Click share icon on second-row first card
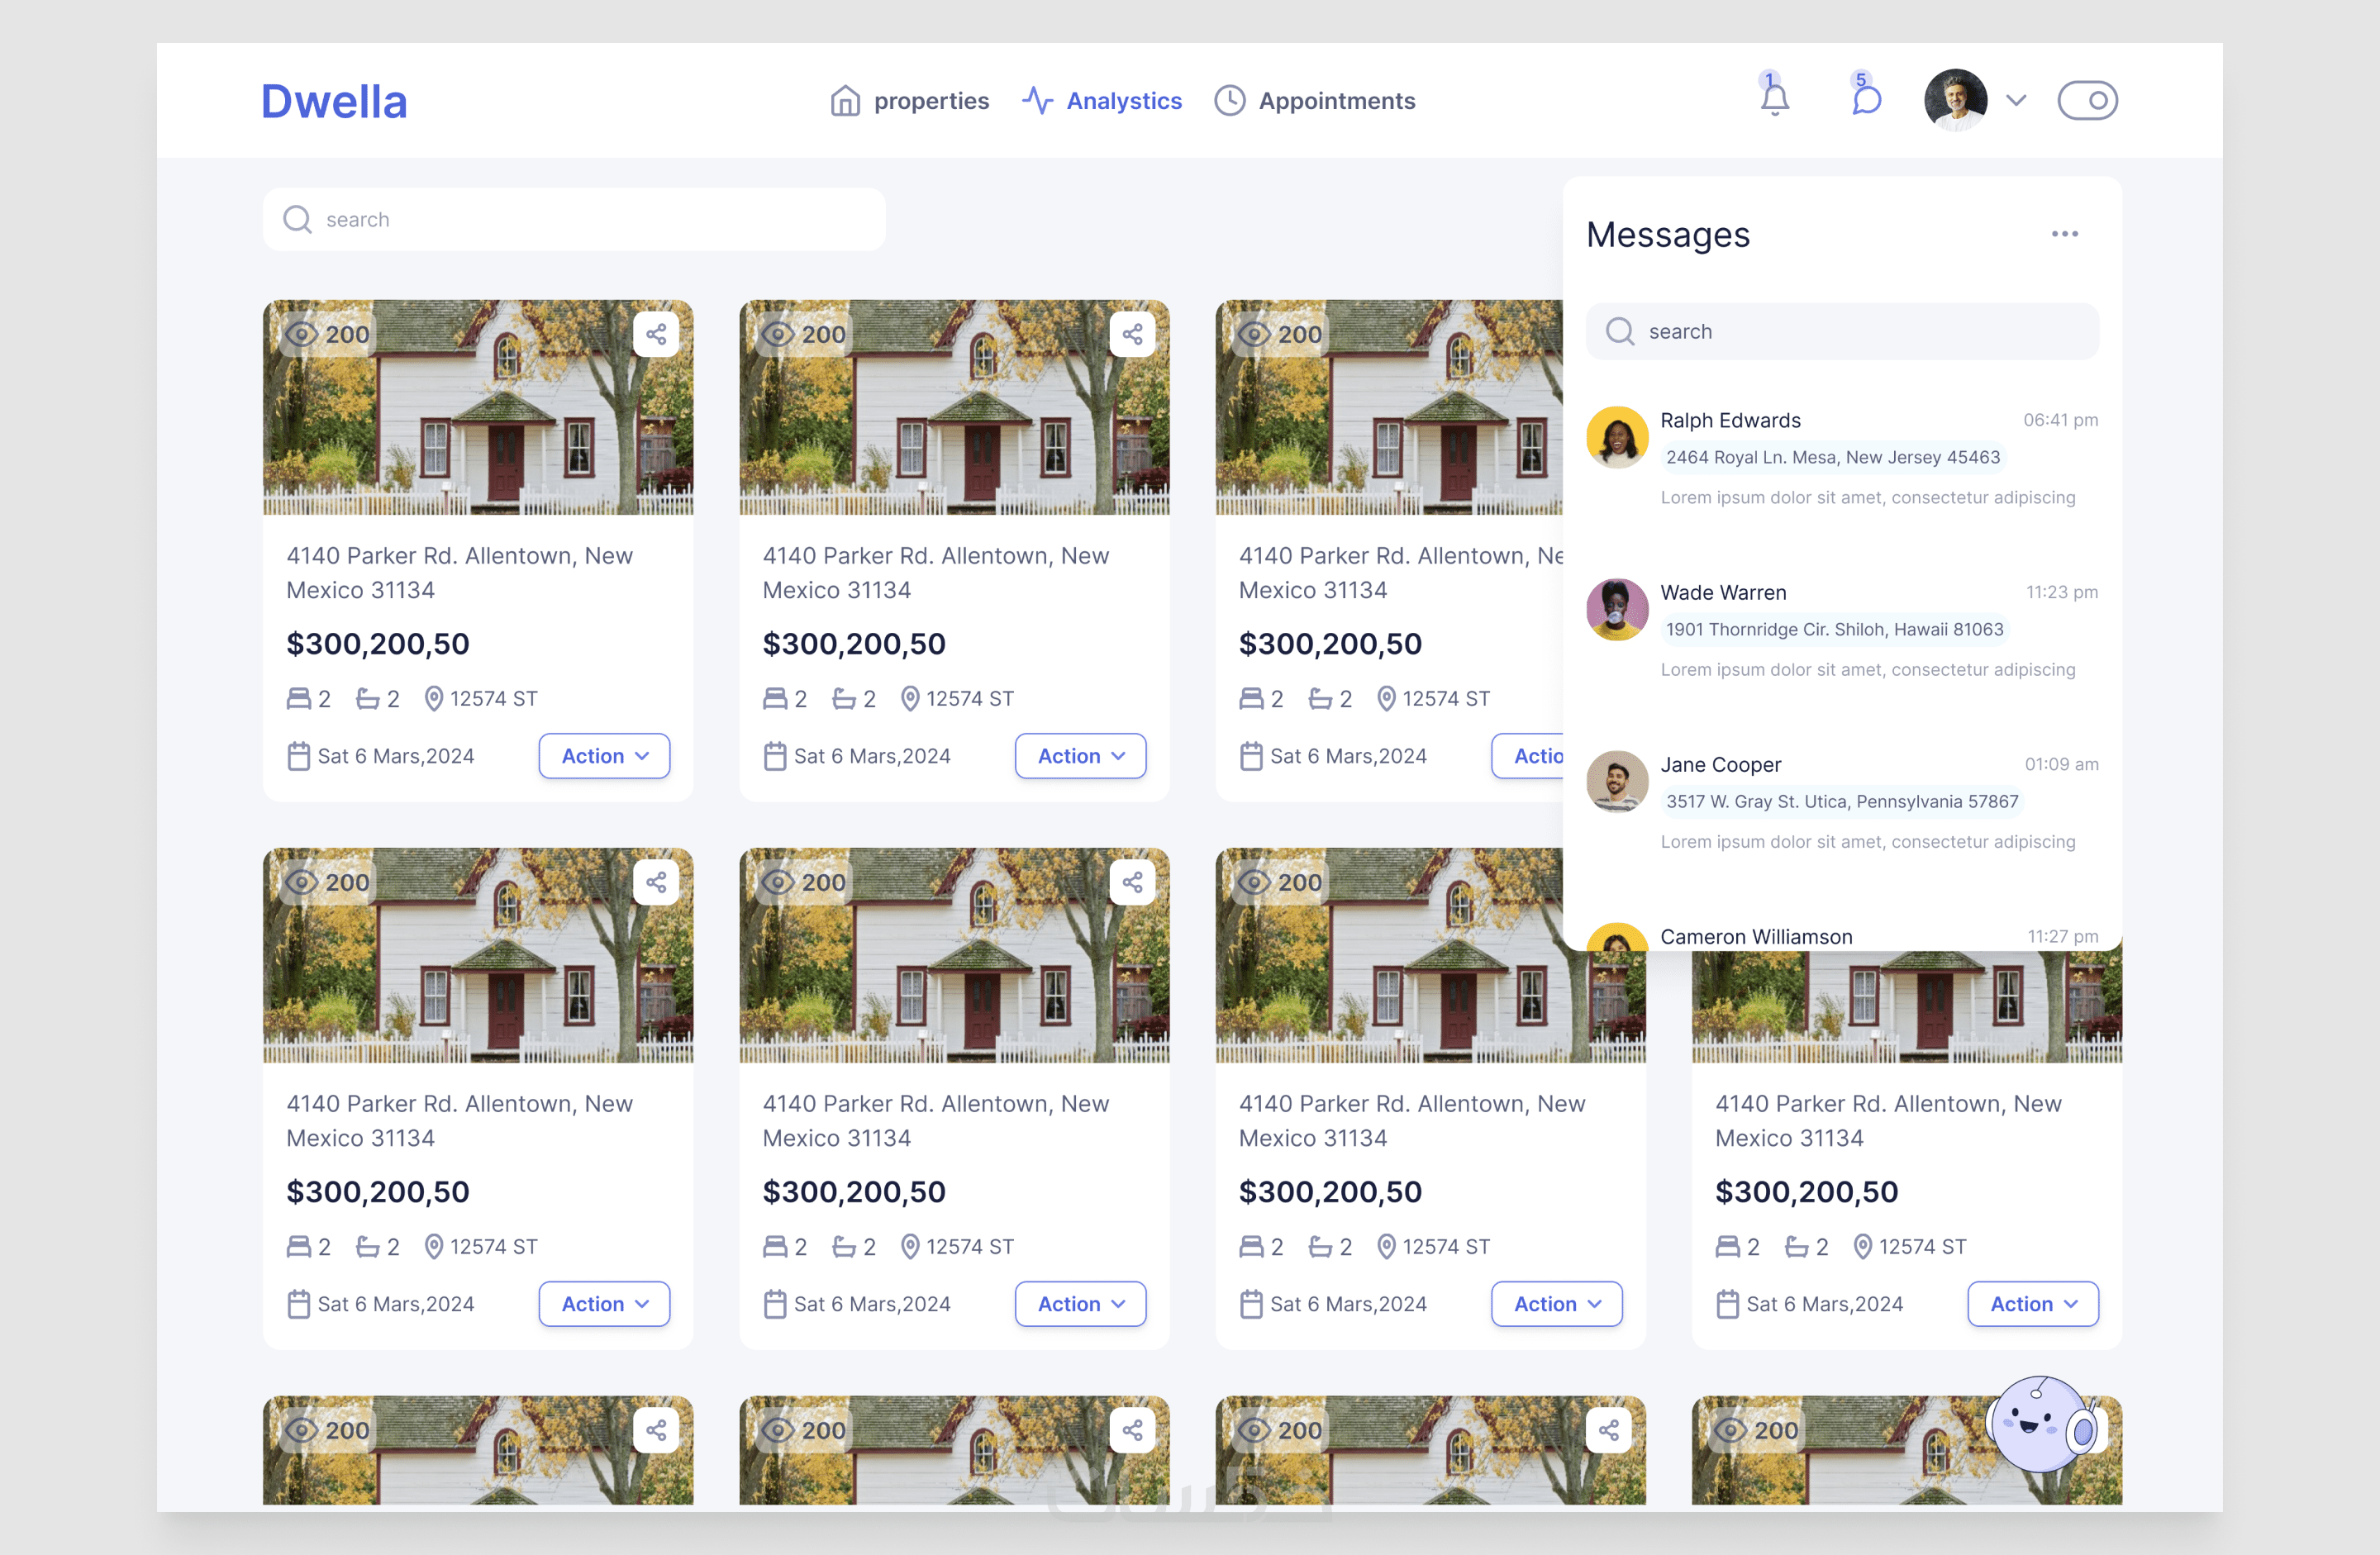 pyautogui.click(x=656, y=882)
